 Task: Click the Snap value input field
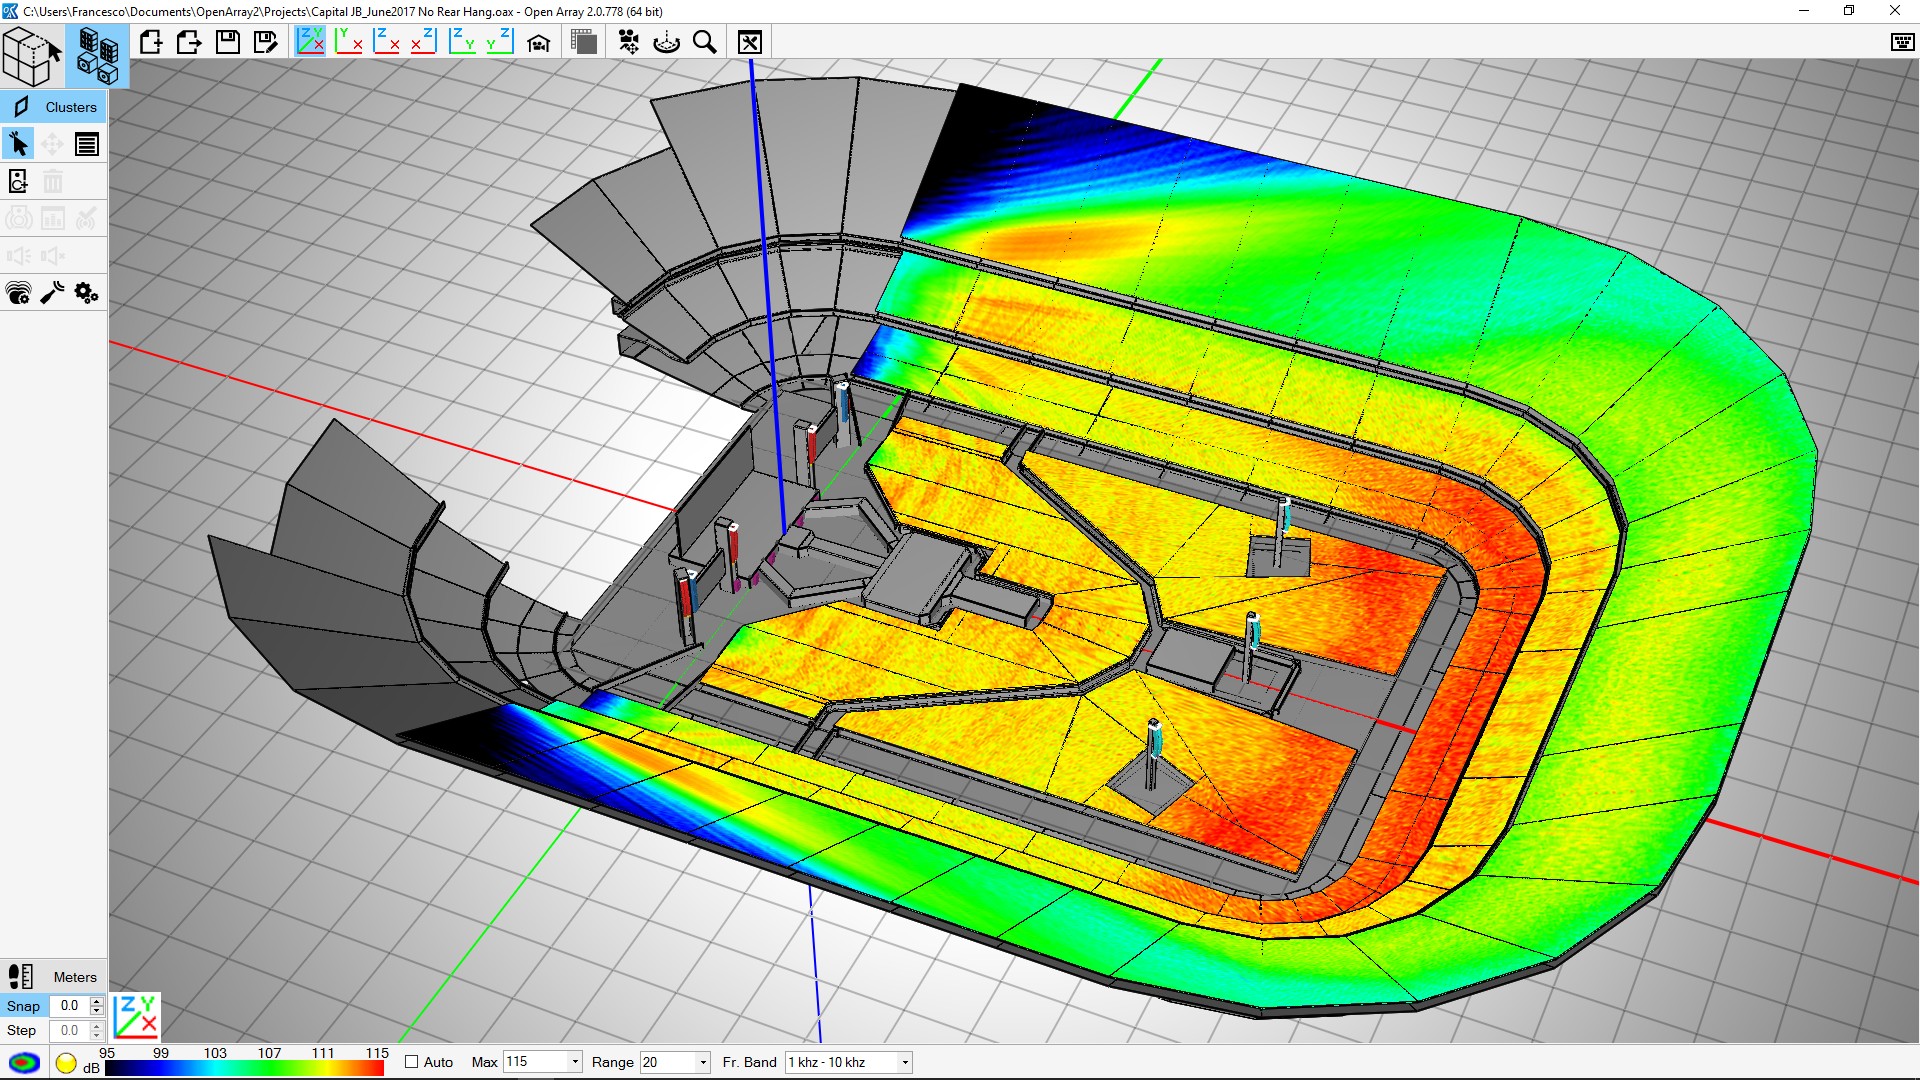70,1006
